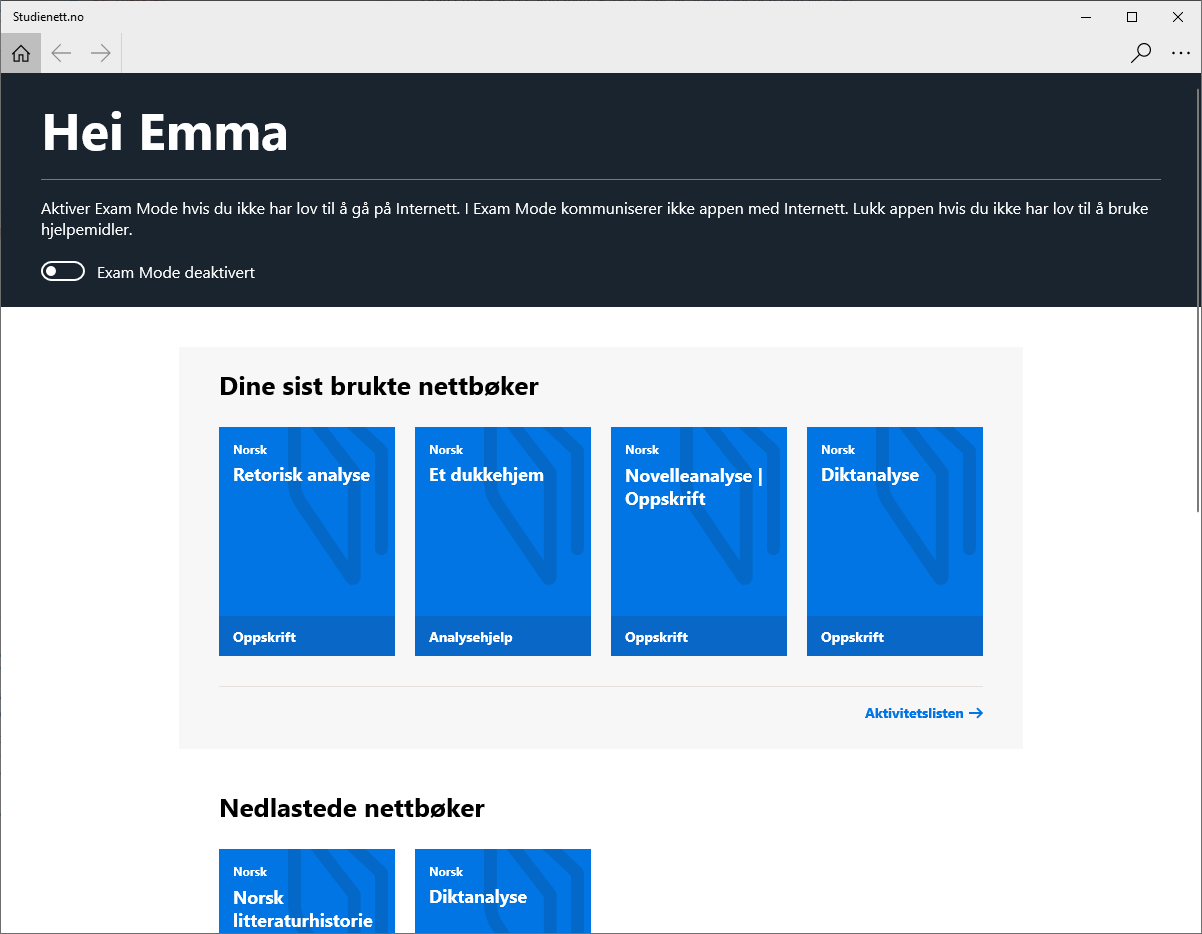The image size is (1202, 934).
Task: Close the Studienett.no window
Action: click(x=1178, y=16)
